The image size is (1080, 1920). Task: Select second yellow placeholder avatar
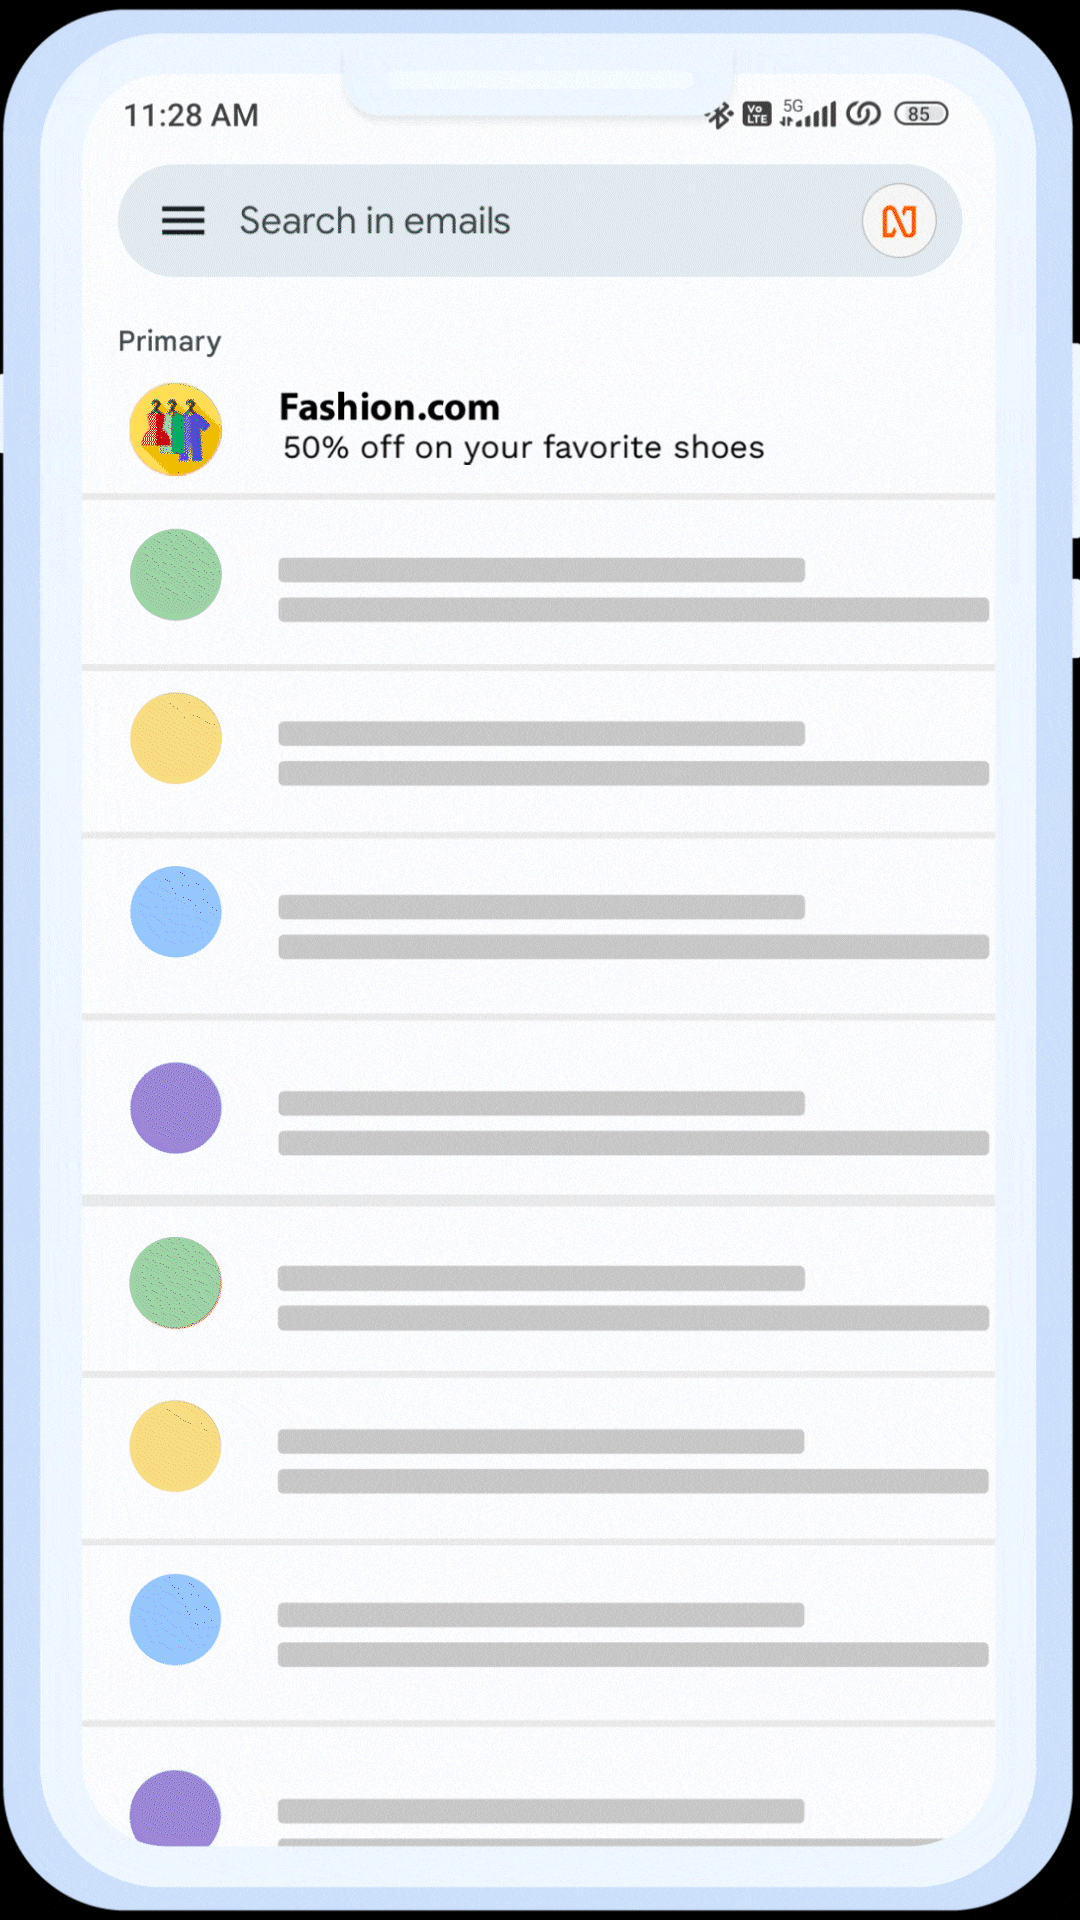(176, 1446)
